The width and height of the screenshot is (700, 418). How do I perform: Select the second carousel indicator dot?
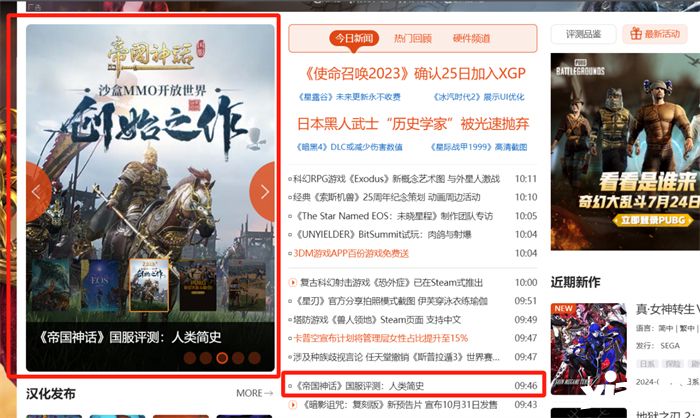pos(206,358)
